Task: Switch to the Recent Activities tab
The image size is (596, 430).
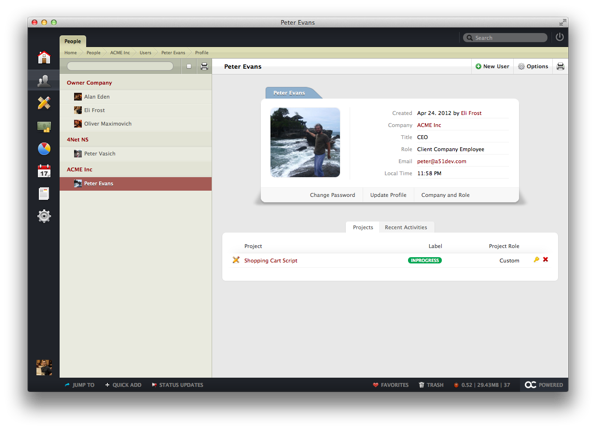Action: [x=406, y=227]
